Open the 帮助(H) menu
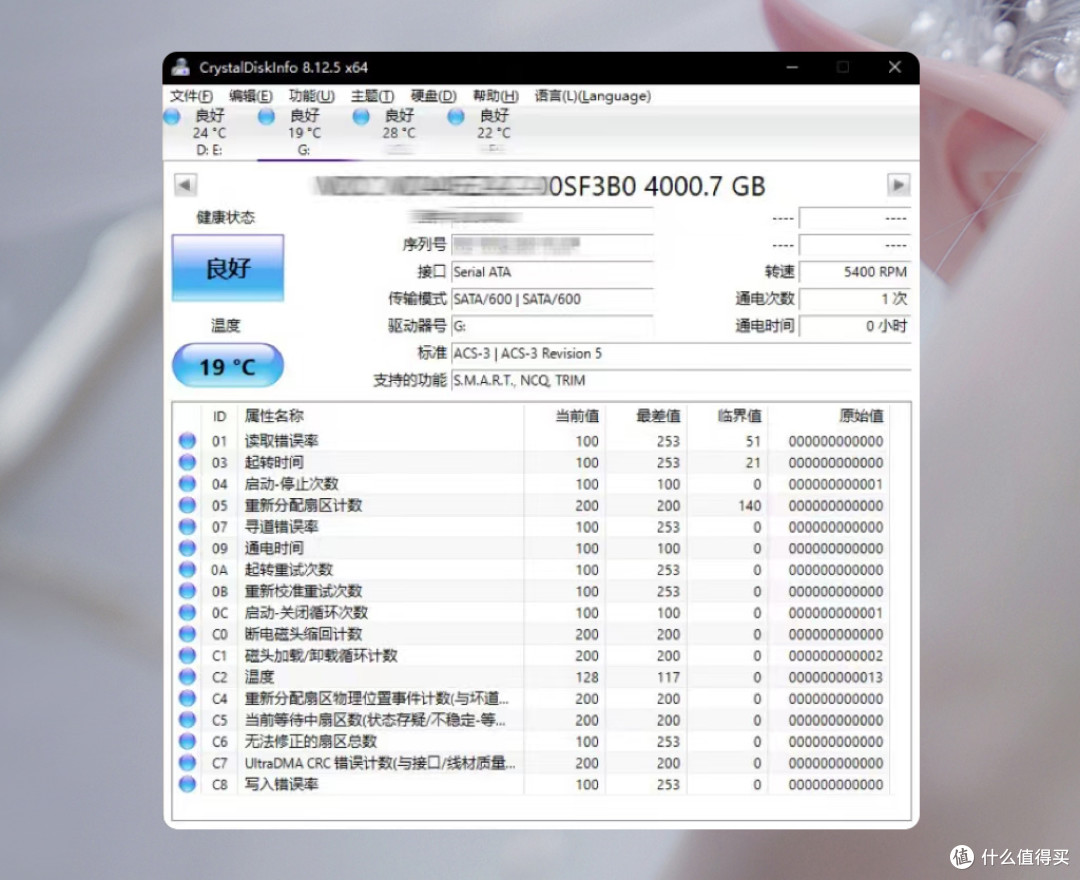 point(495,96)
